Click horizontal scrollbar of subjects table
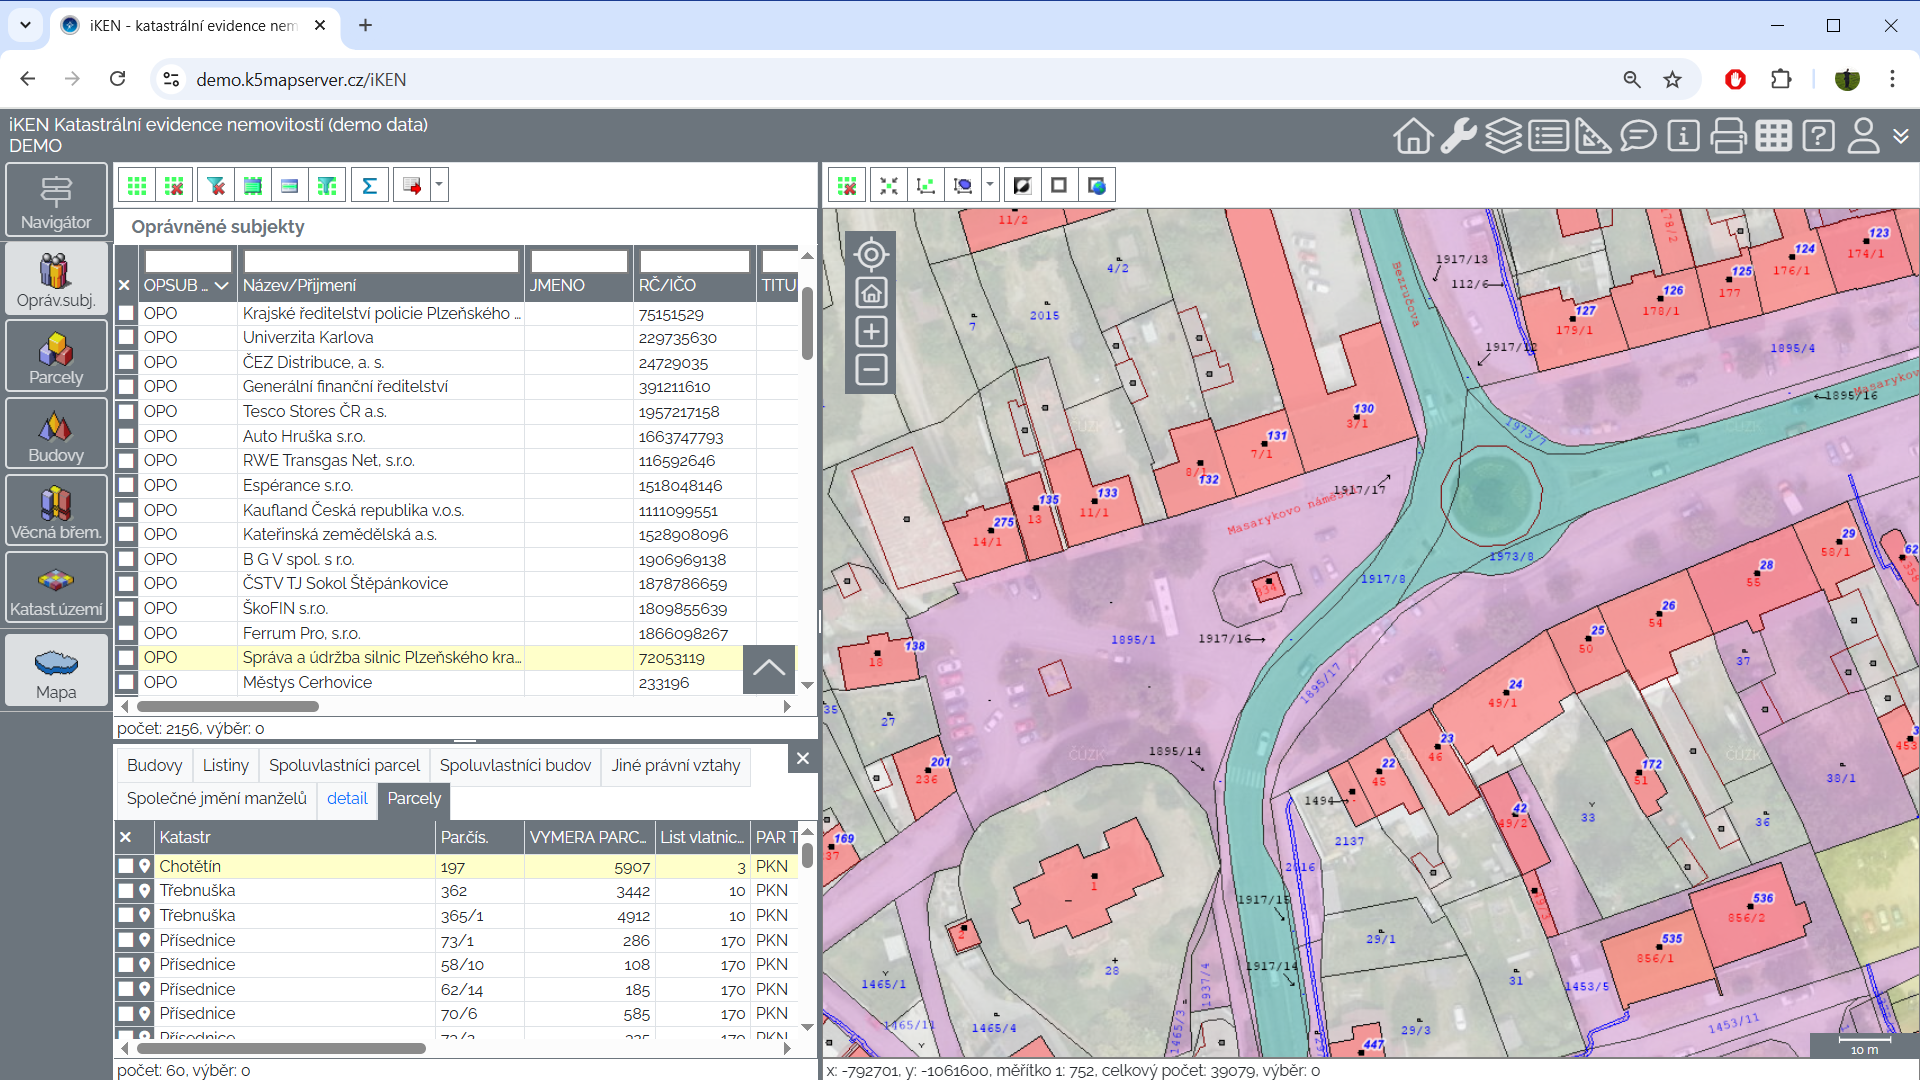 [x=230, y=706]
